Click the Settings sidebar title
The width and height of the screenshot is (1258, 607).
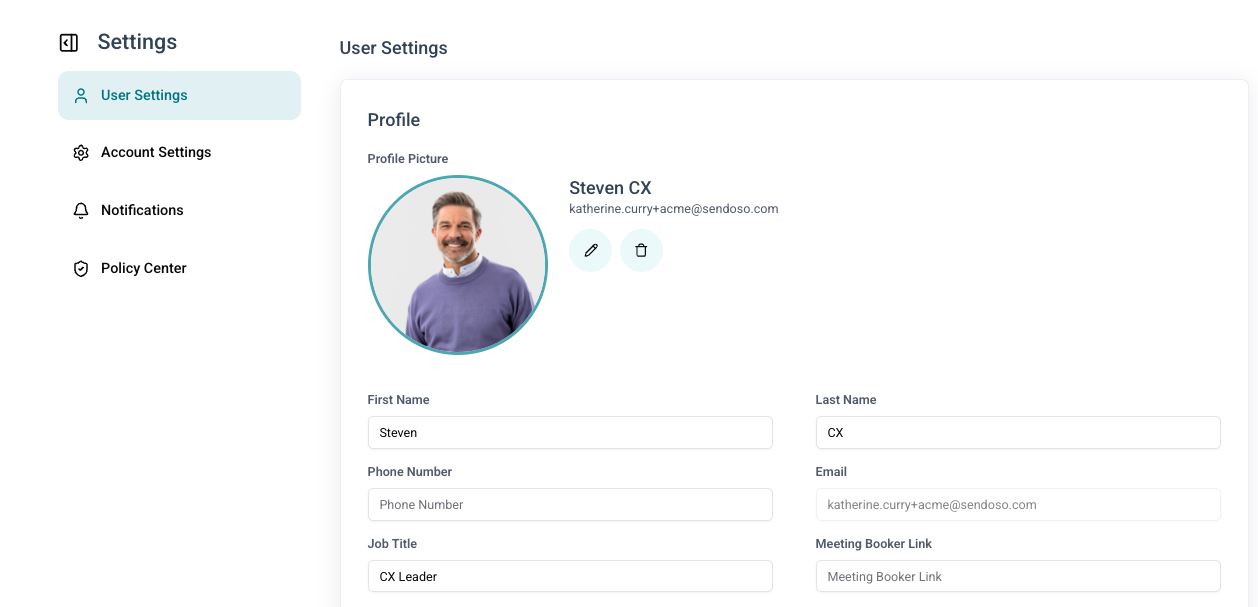point(137,42)
